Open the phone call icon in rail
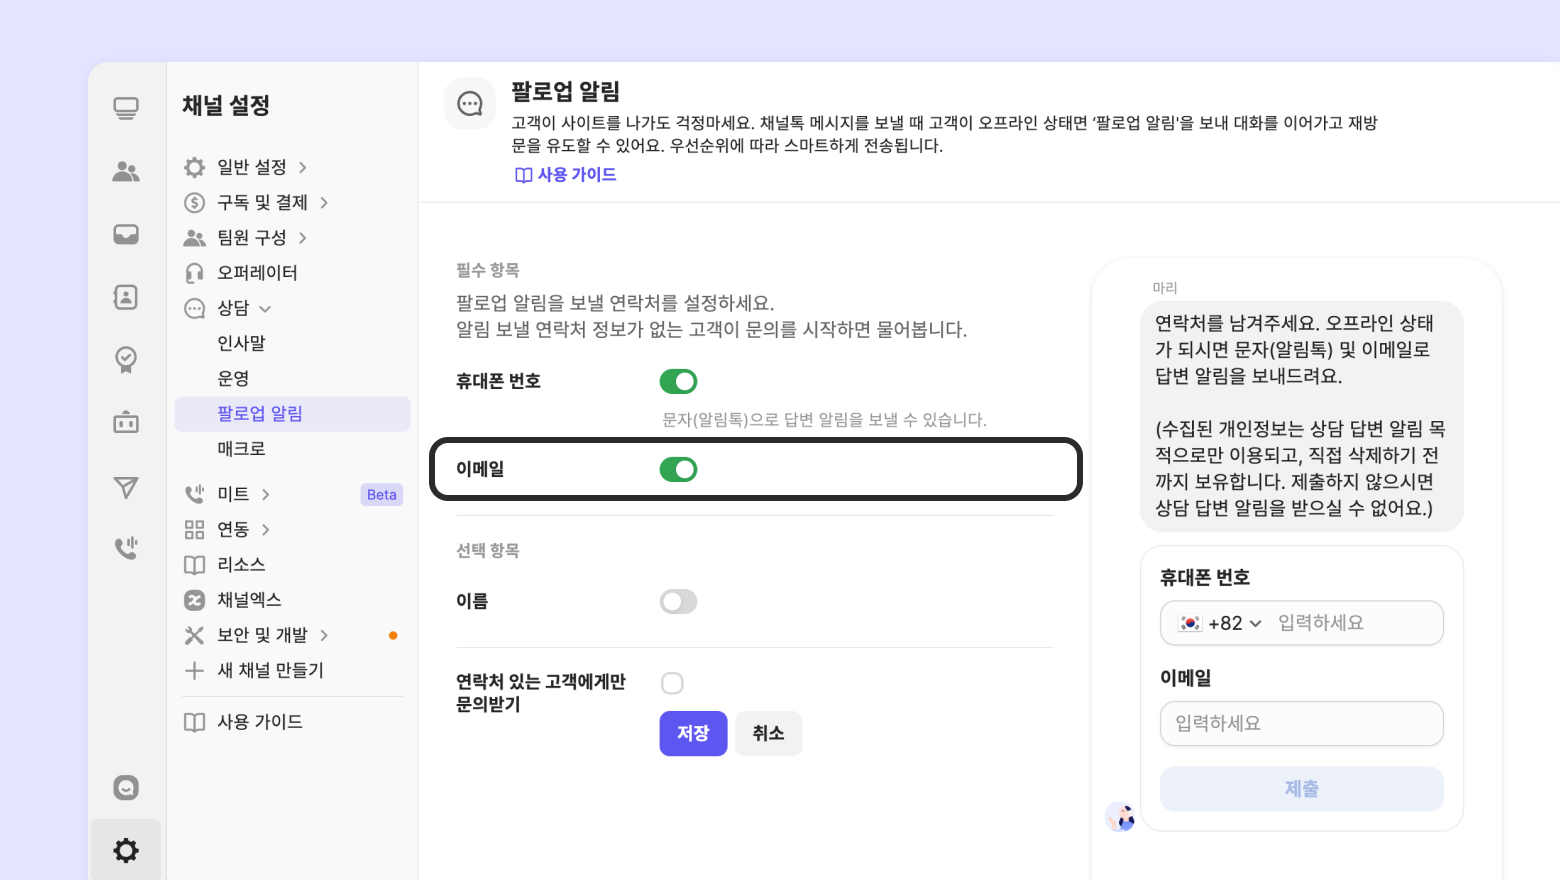This screenshot has height=880, width=1560. pyautogui.click(x=126, y=548)
